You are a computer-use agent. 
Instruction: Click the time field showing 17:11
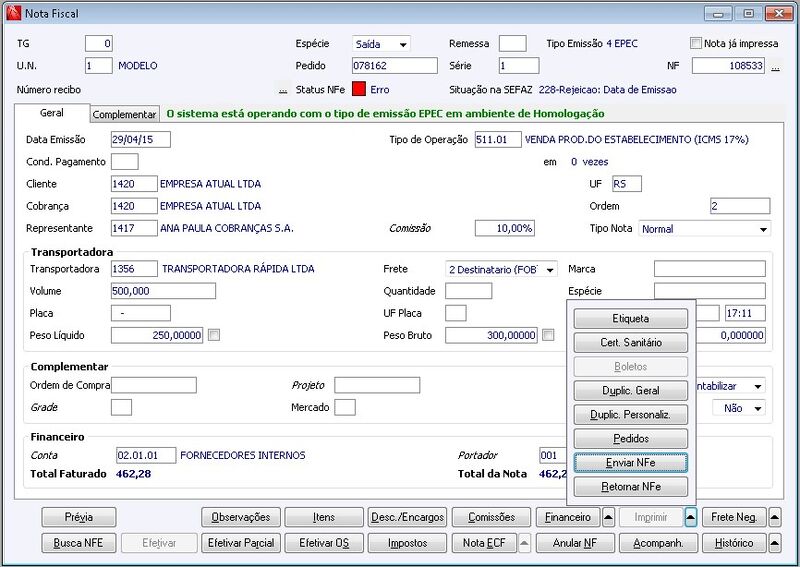pos(745,313)
